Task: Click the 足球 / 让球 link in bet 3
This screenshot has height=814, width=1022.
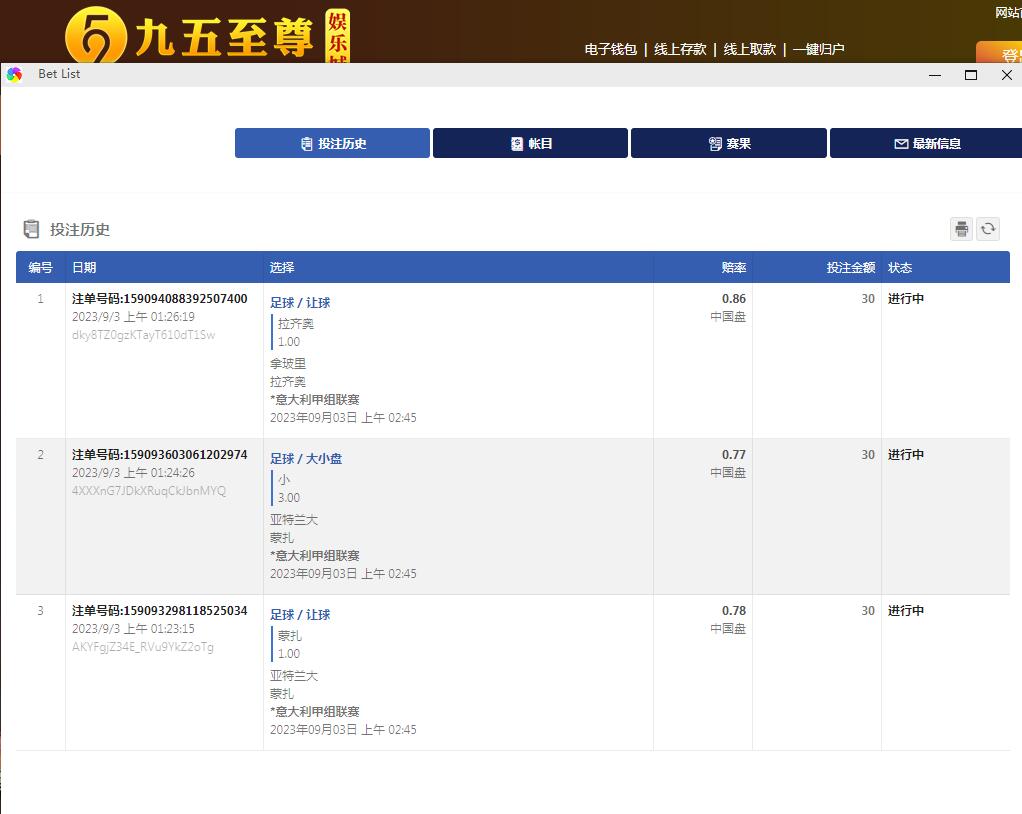Action: (300, 615)
